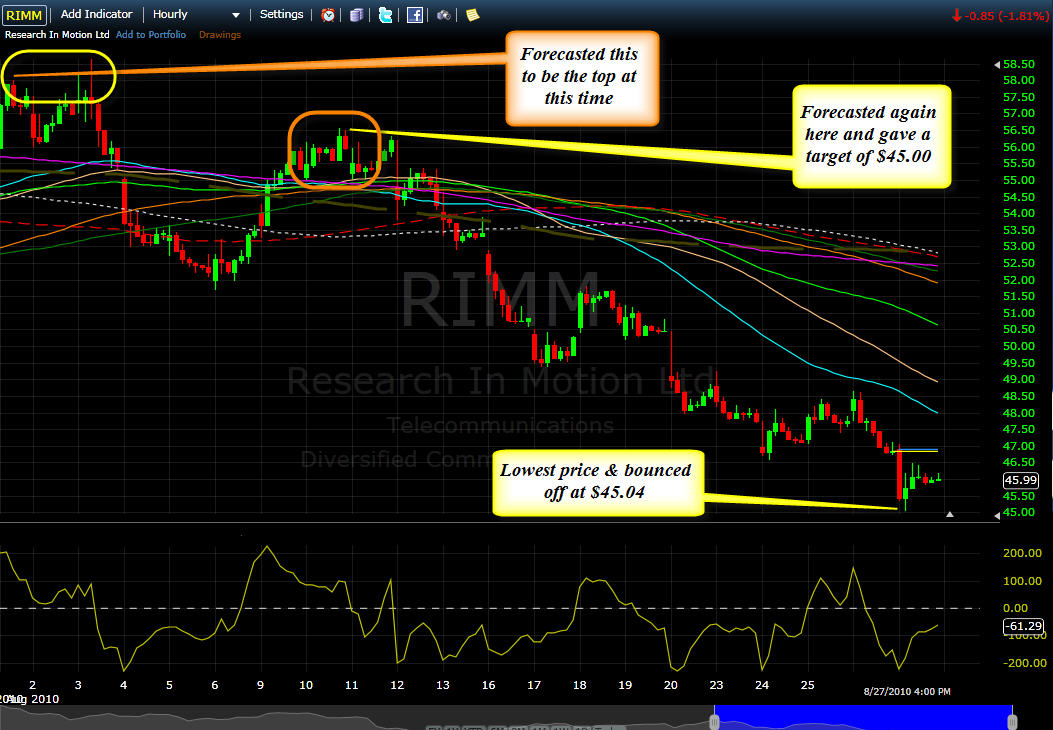Expand the dropdown arrow next to Hourly
This screenshot has width=1053, height=730.
[236, 15]
